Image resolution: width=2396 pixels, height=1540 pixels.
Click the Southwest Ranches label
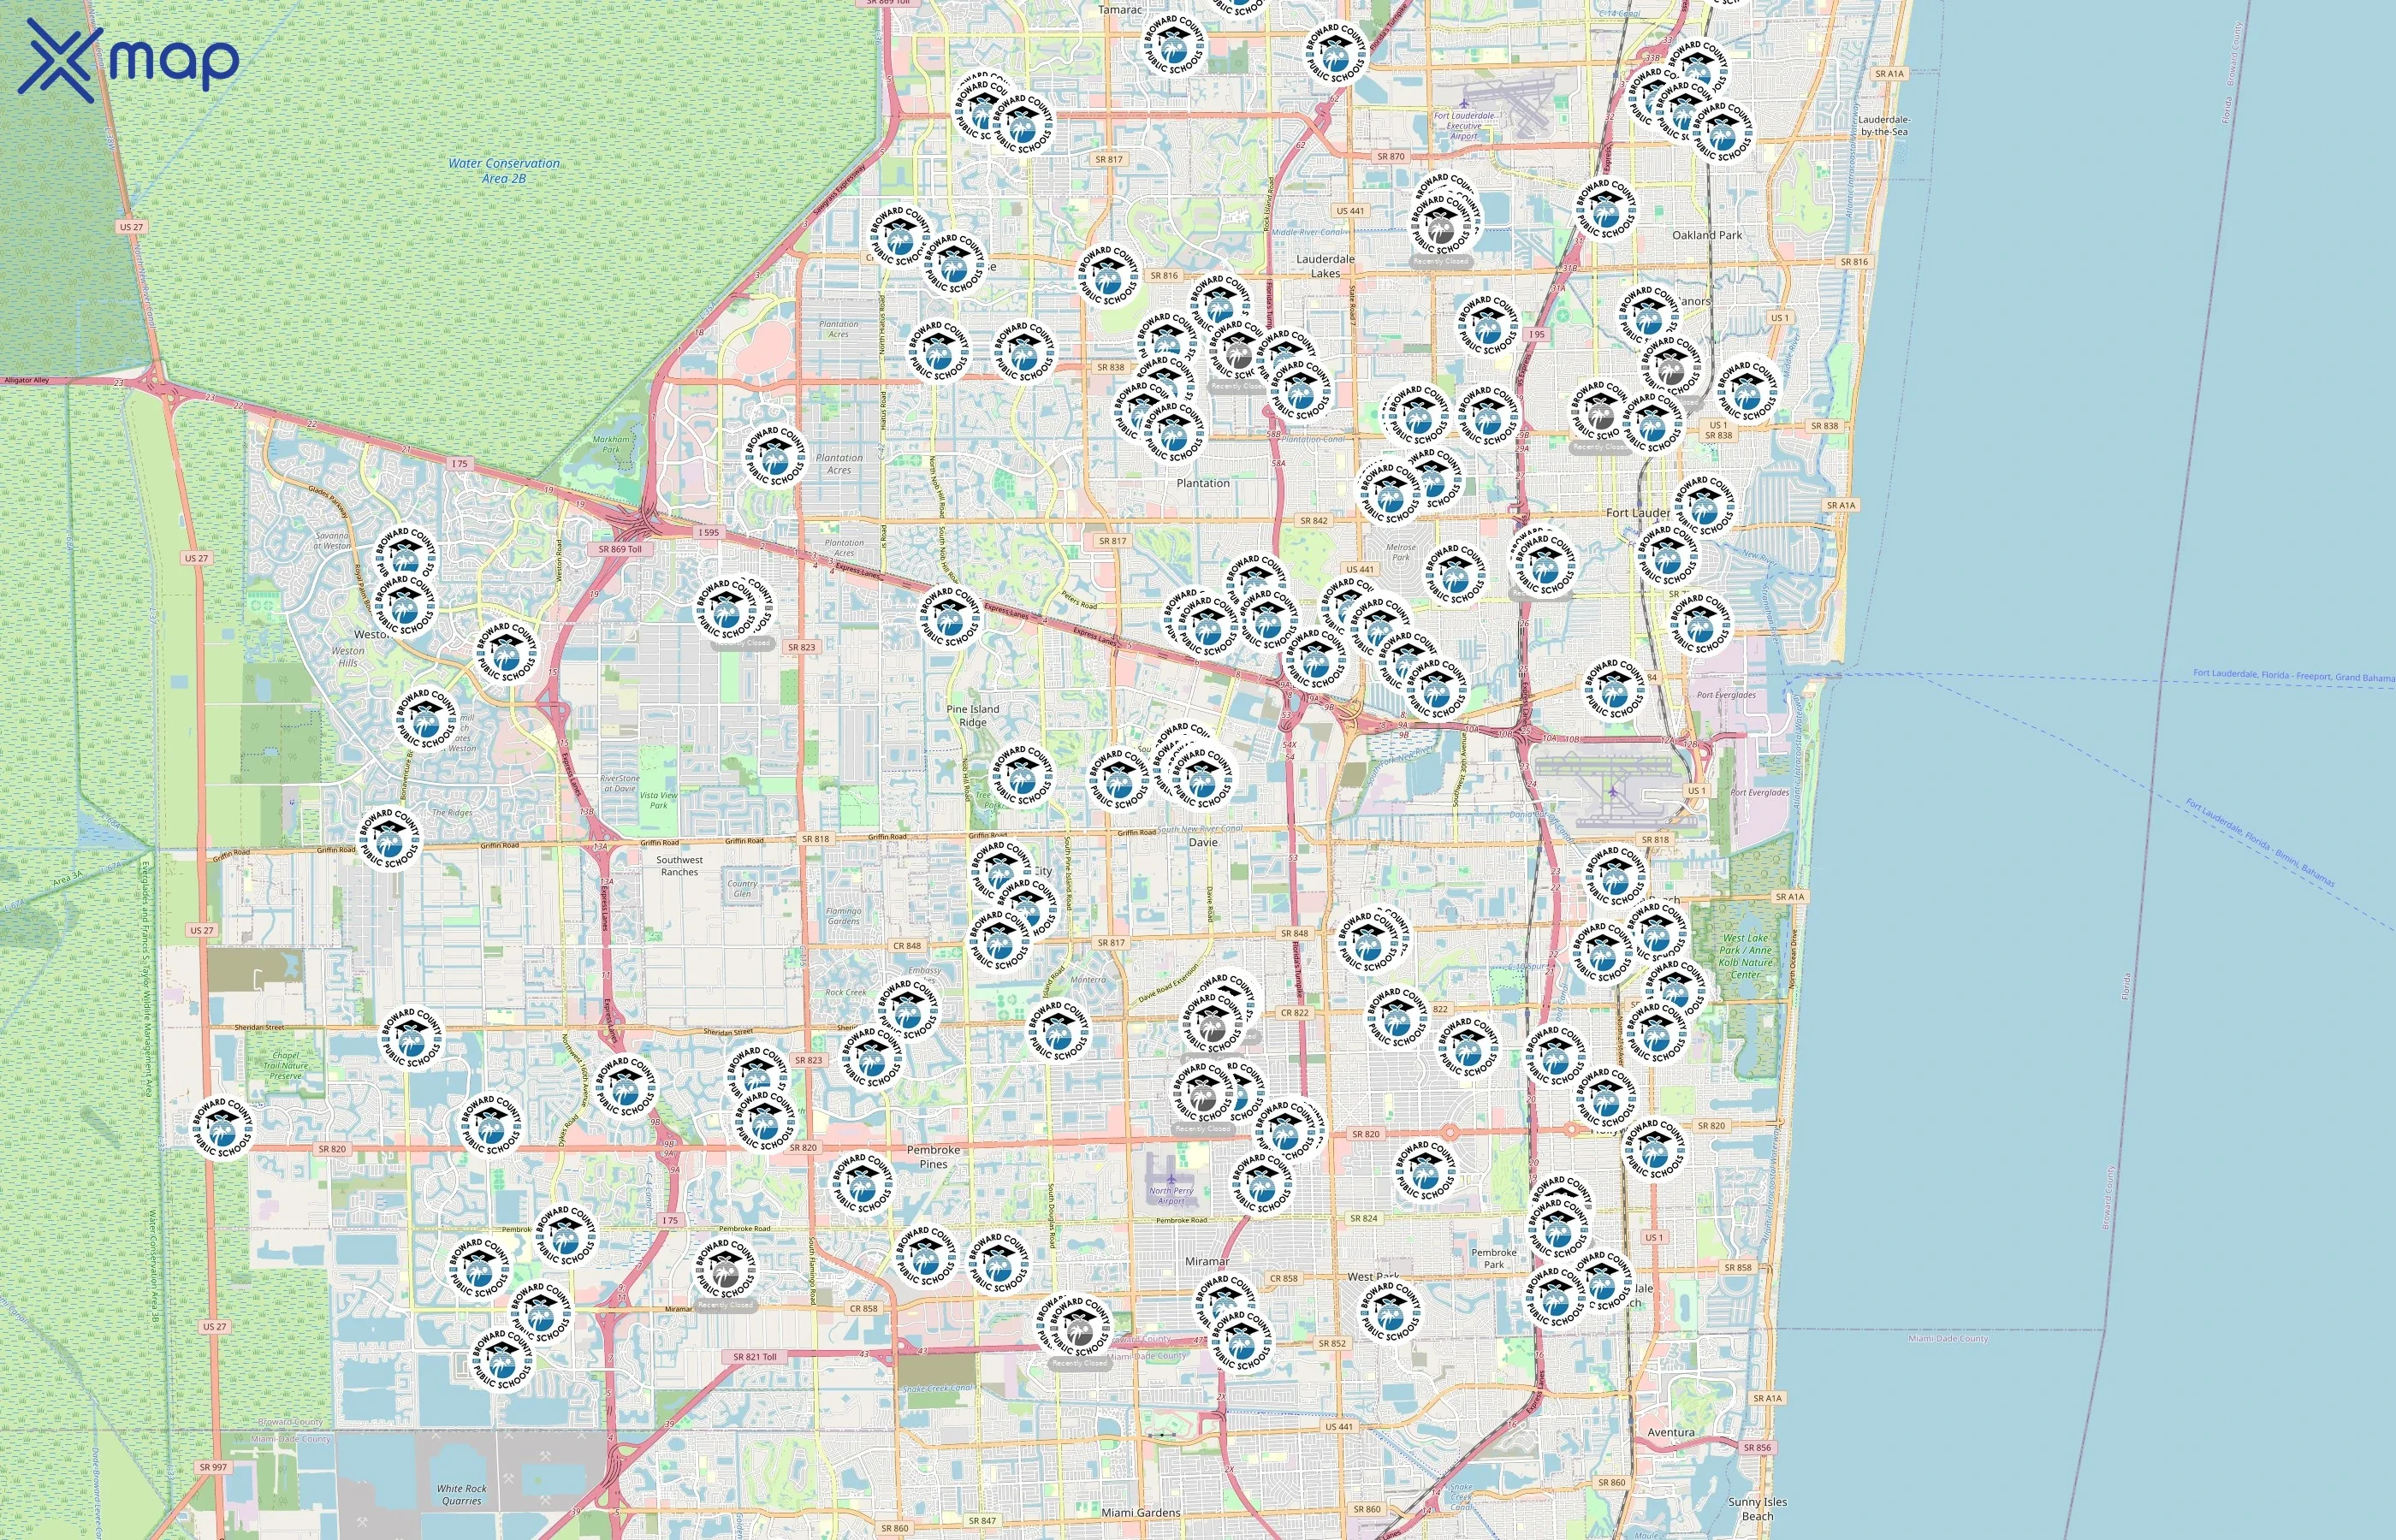(x=679, y=866)
